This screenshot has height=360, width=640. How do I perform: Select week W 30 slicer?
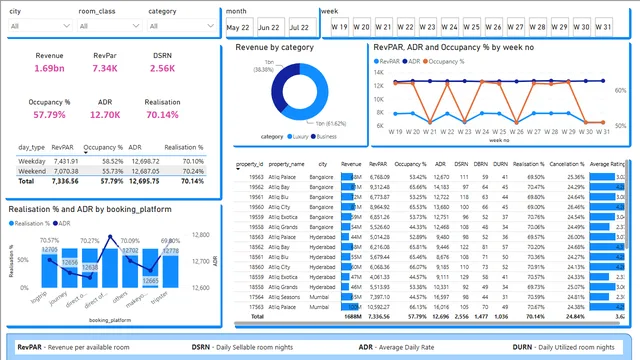coord(582,27)
